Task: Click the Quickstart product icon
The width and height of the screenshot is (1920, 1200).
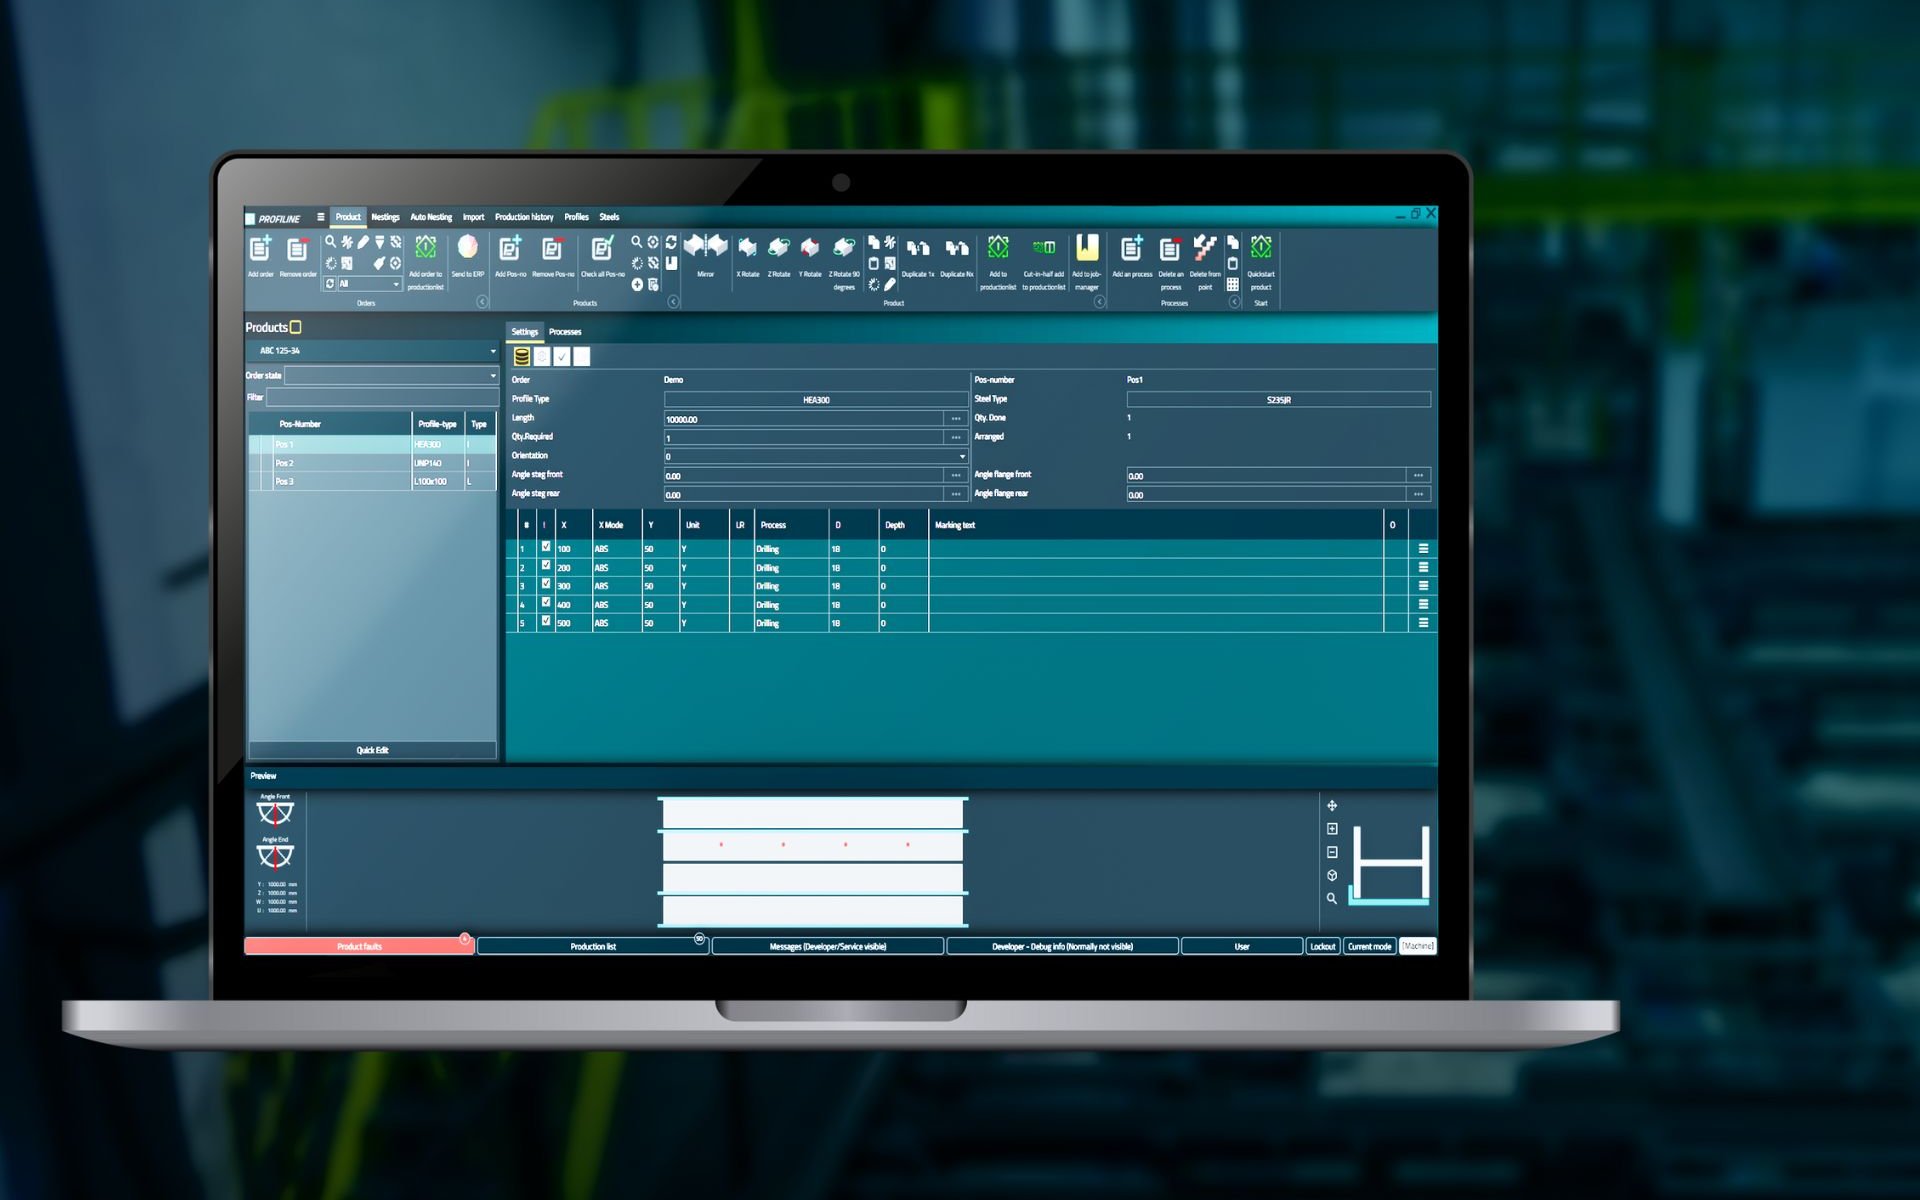Action: click(1260, 248)
